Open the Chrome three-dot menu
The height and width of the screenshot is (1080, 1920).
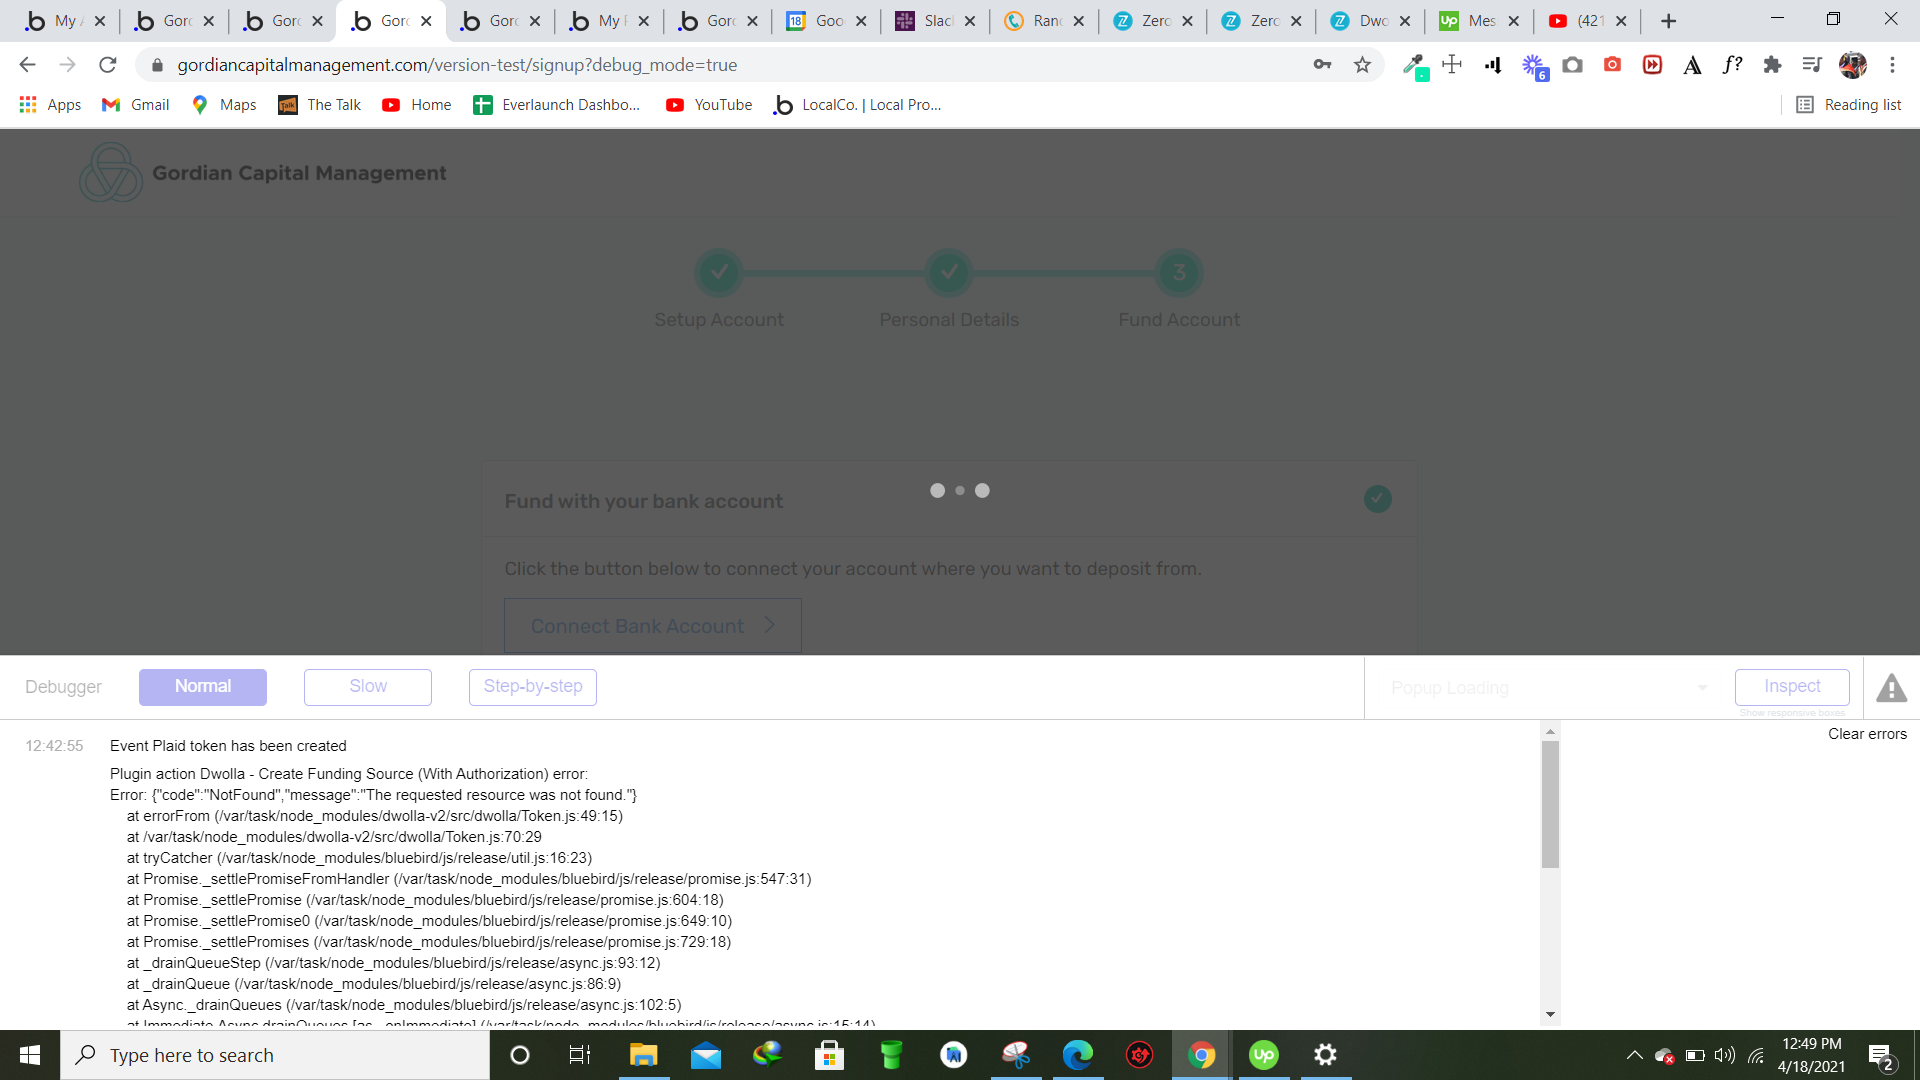point(1892,65)
